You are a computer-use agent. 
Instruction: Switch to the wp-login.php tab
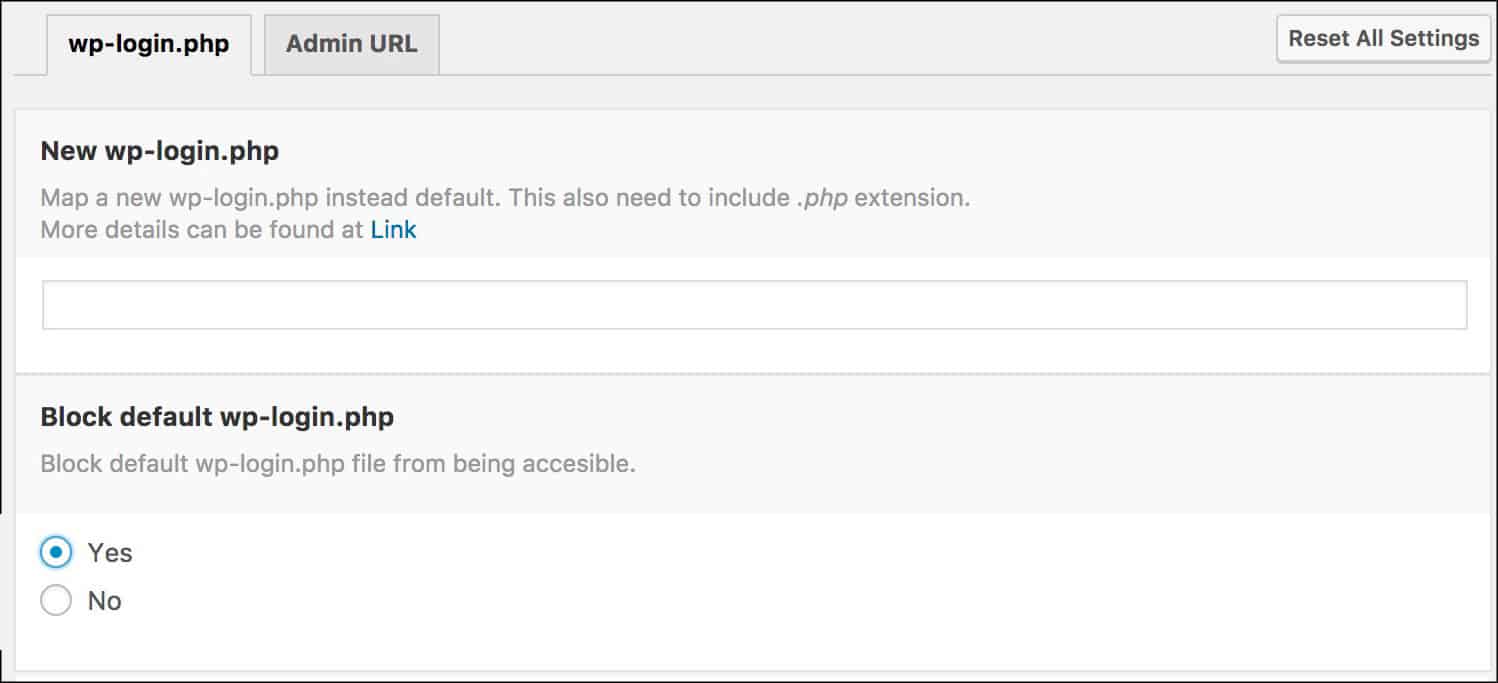click(148, 44)
